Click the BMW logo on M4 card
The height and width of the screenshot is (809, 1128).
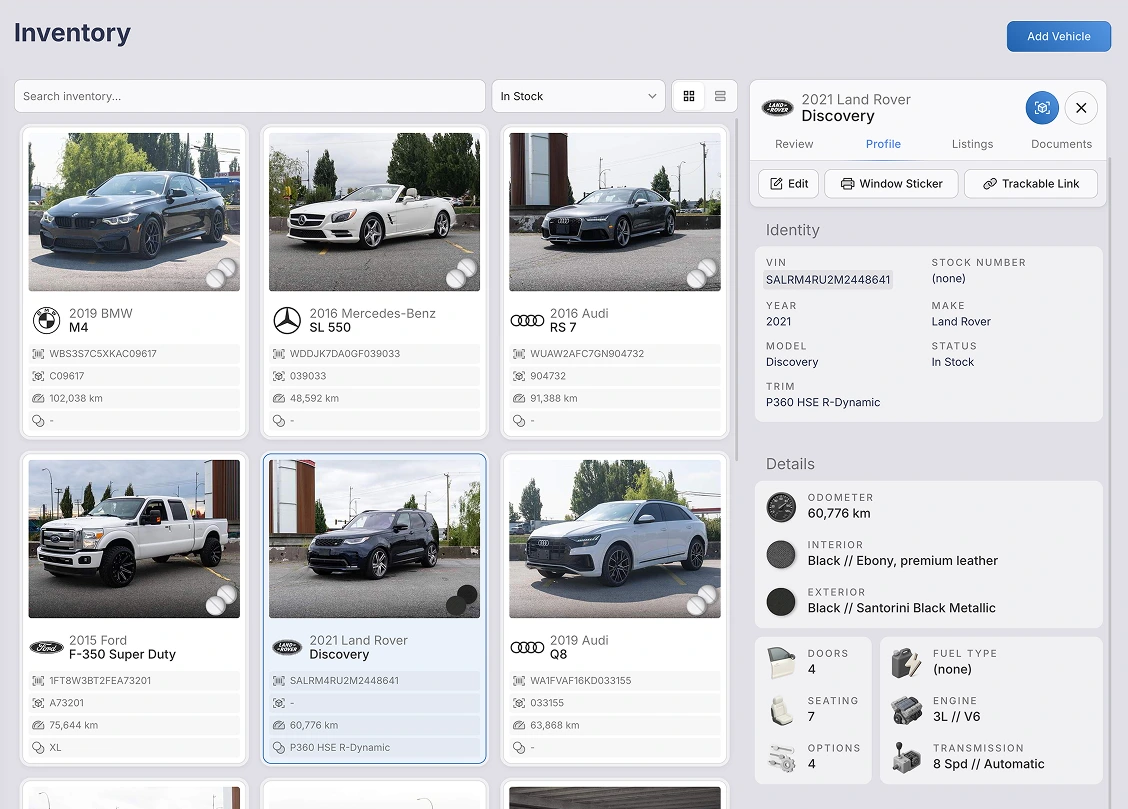coord(47,320)
